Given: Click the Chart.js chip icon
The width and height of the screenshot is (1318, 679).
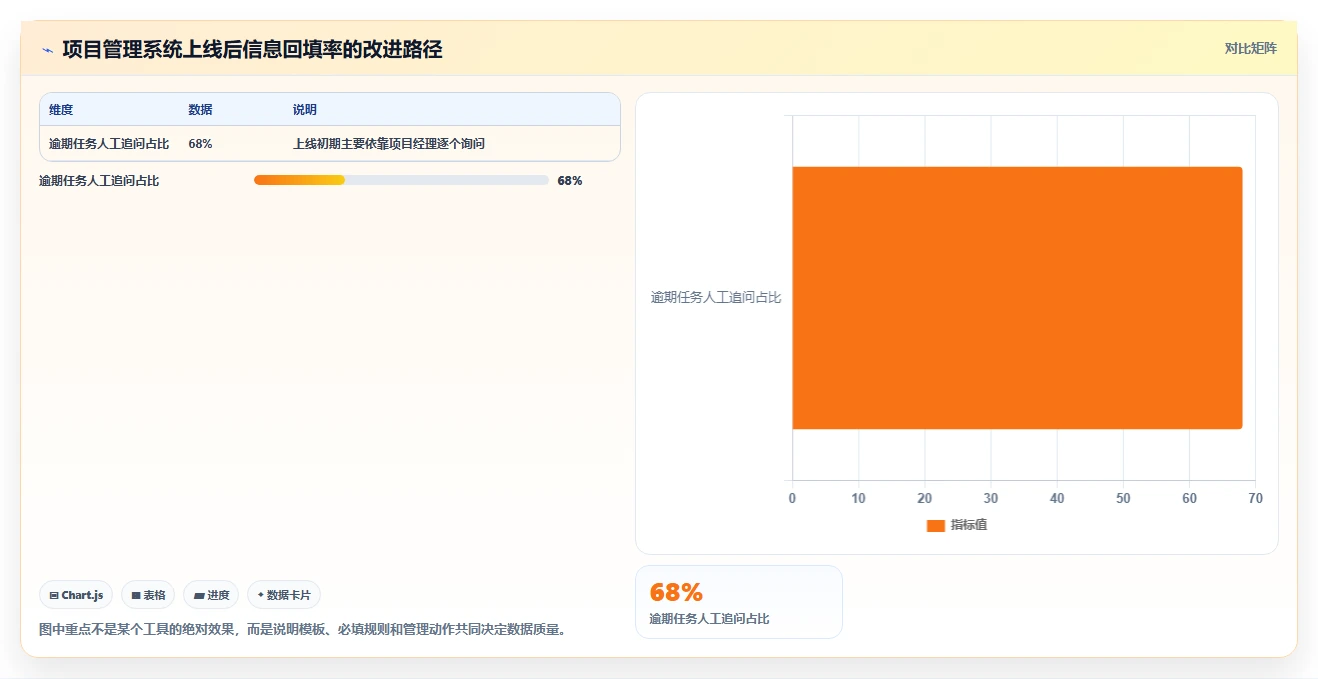Looking at the screenshot, I should pos(54,595).
